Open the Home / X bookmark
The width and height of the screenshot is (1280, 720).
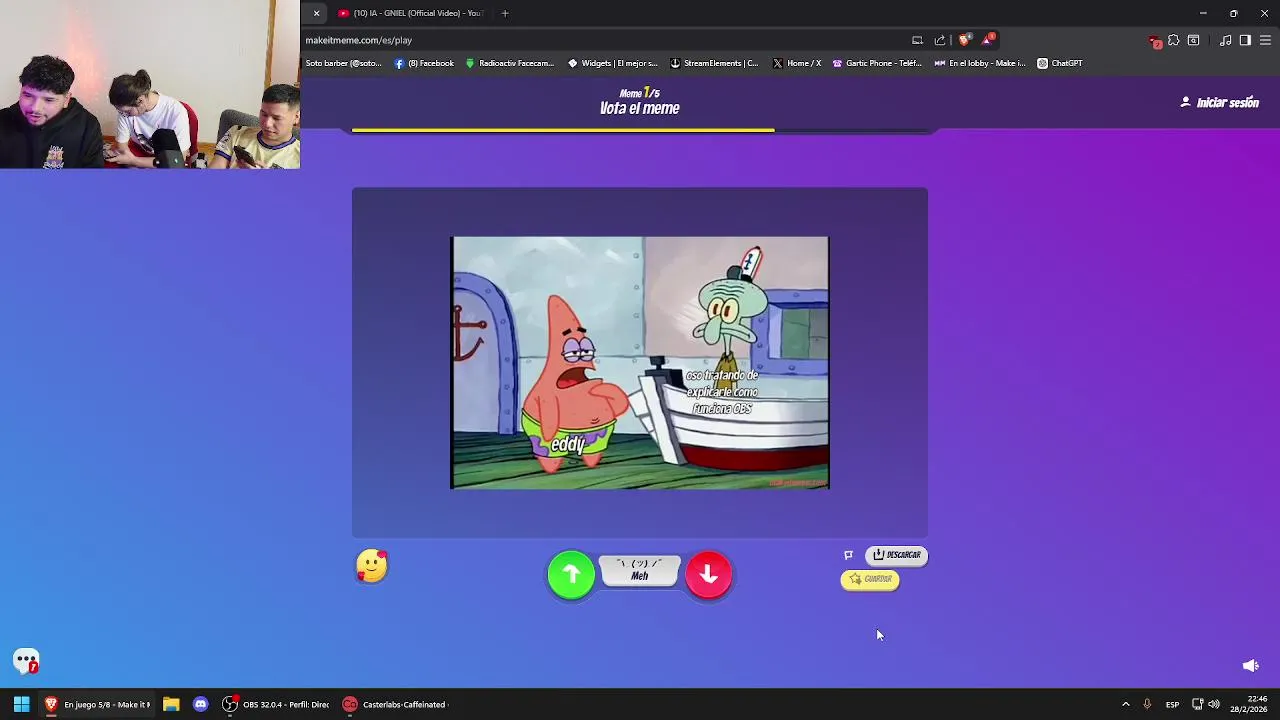point(797,63)
